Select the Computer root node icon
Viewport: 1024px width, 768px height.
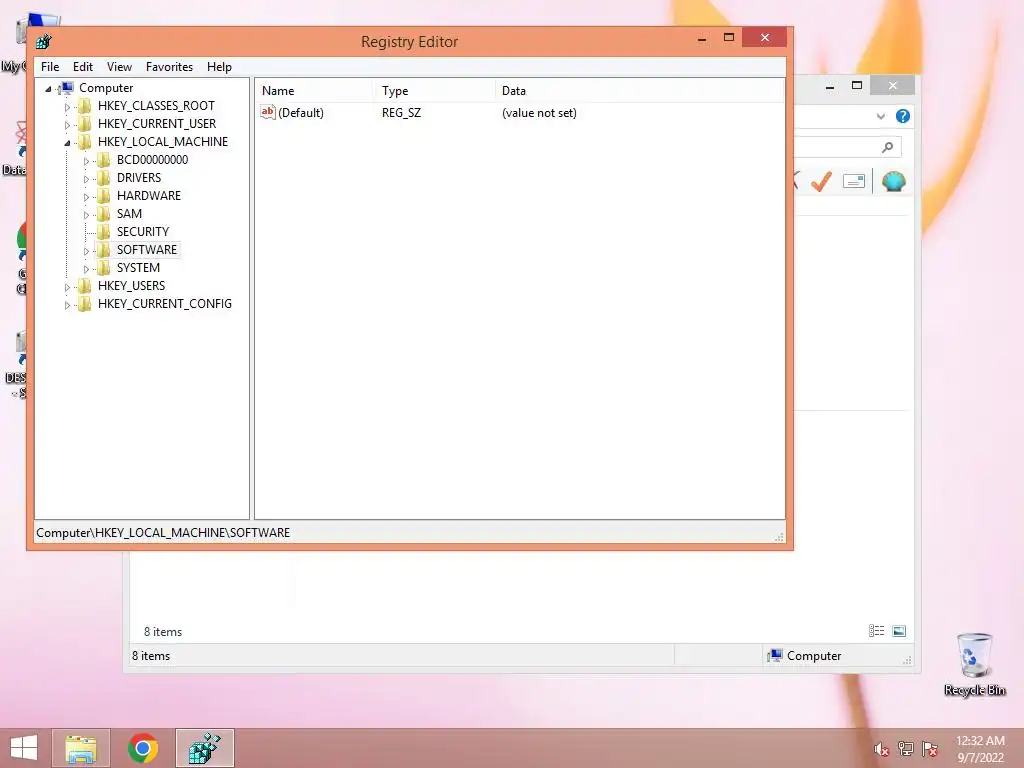(67, 88)
